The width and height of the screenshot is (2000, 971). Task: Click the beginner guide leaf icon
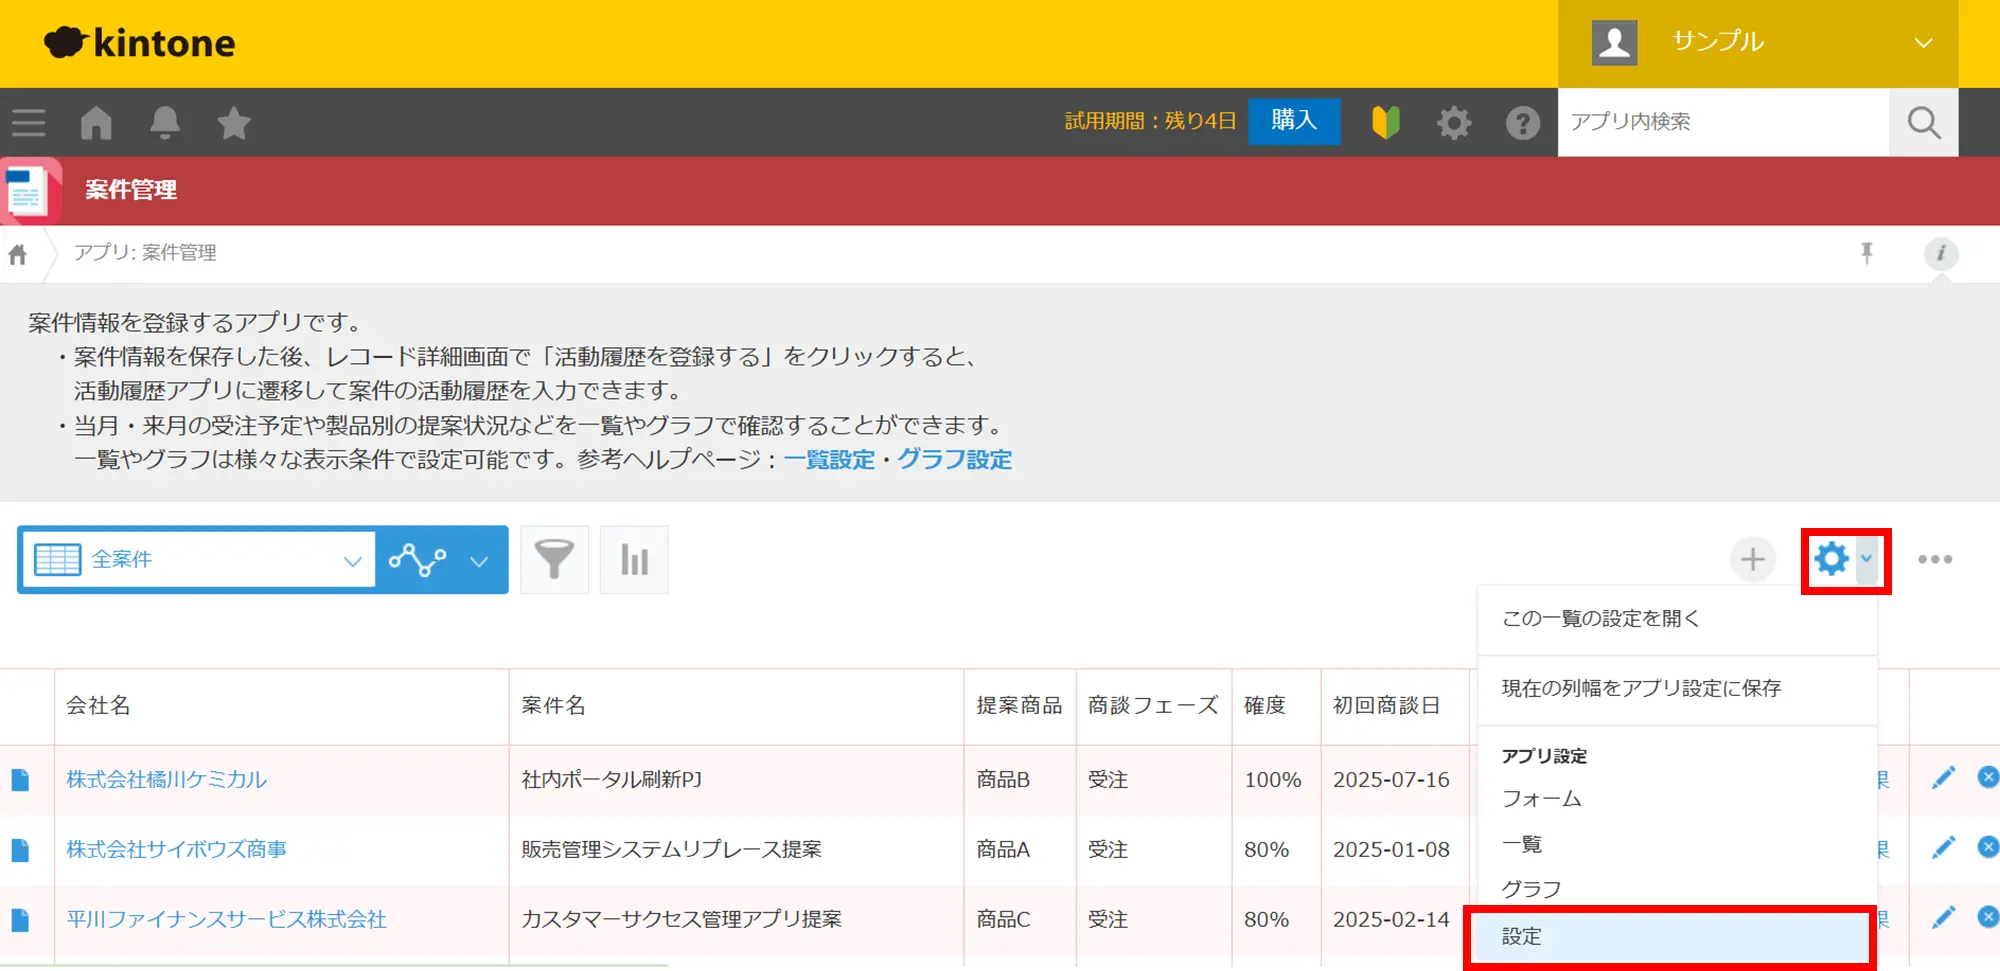pos(1385,122)
